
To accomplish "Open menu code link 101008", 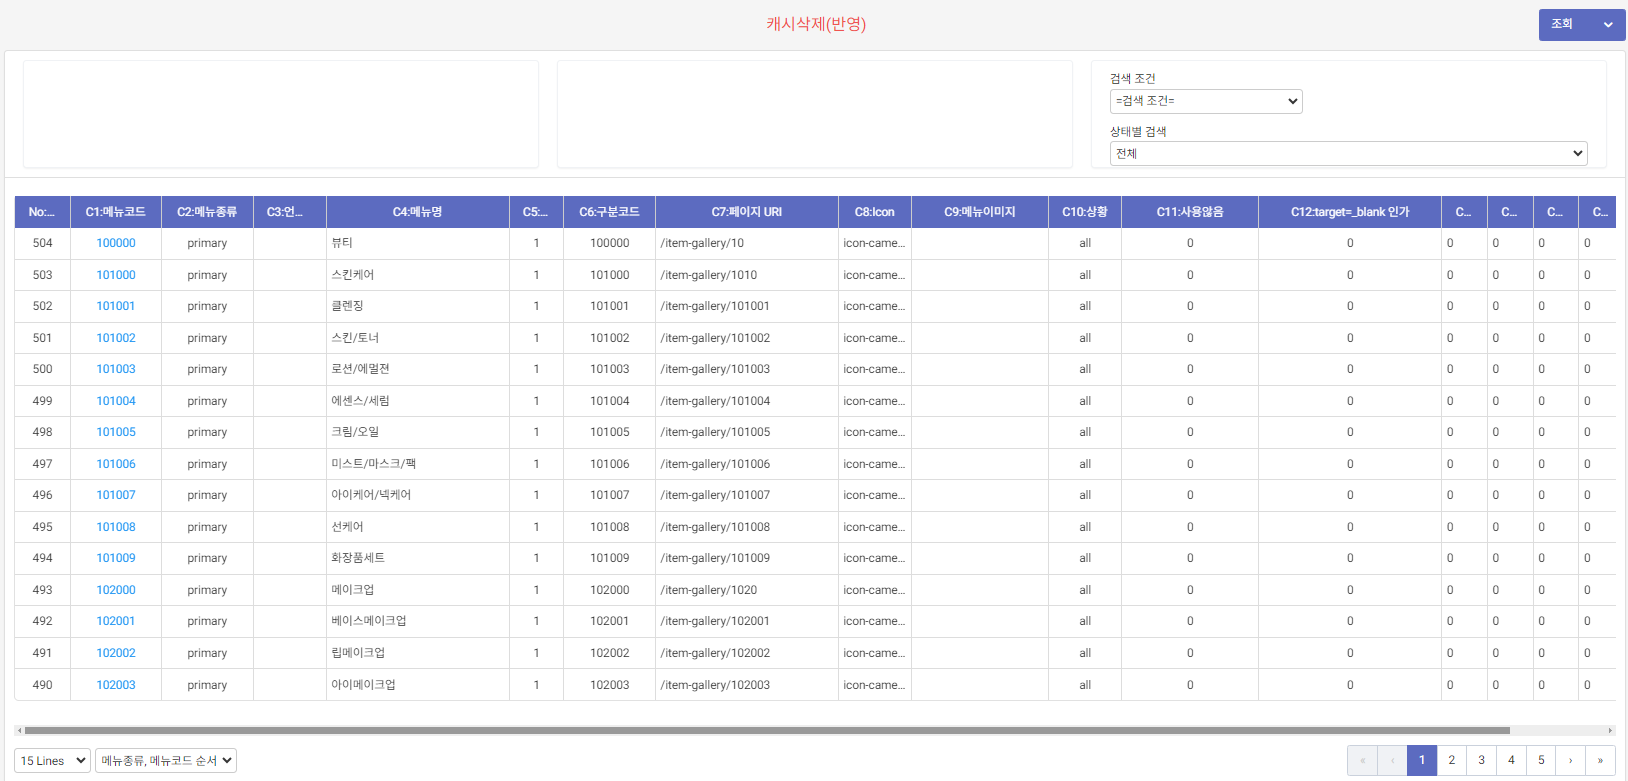I will coord(116,527).
